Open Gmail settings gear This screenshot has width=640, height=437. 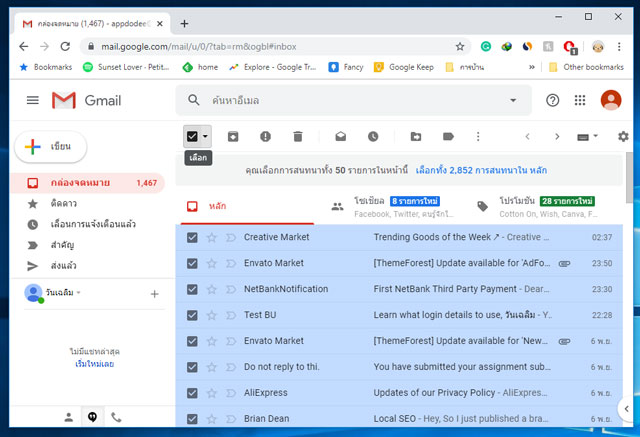(x=623, y=137)
